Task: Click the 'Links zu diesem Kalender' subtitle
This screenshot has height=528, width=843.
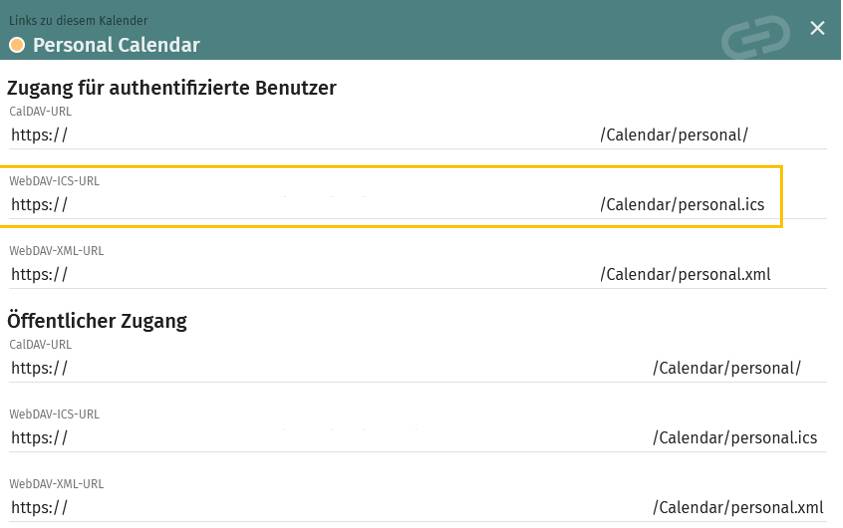Action: pyautogui.click(x=78, y=20)
